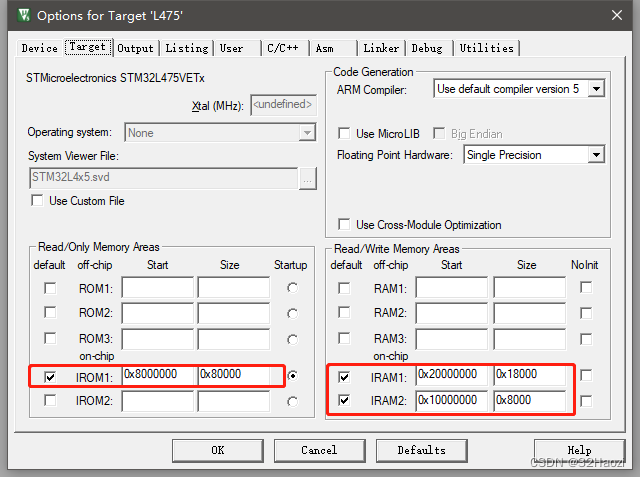
Task: Open the Floating Point Hardware dropdown
Action: pos(534,155)
